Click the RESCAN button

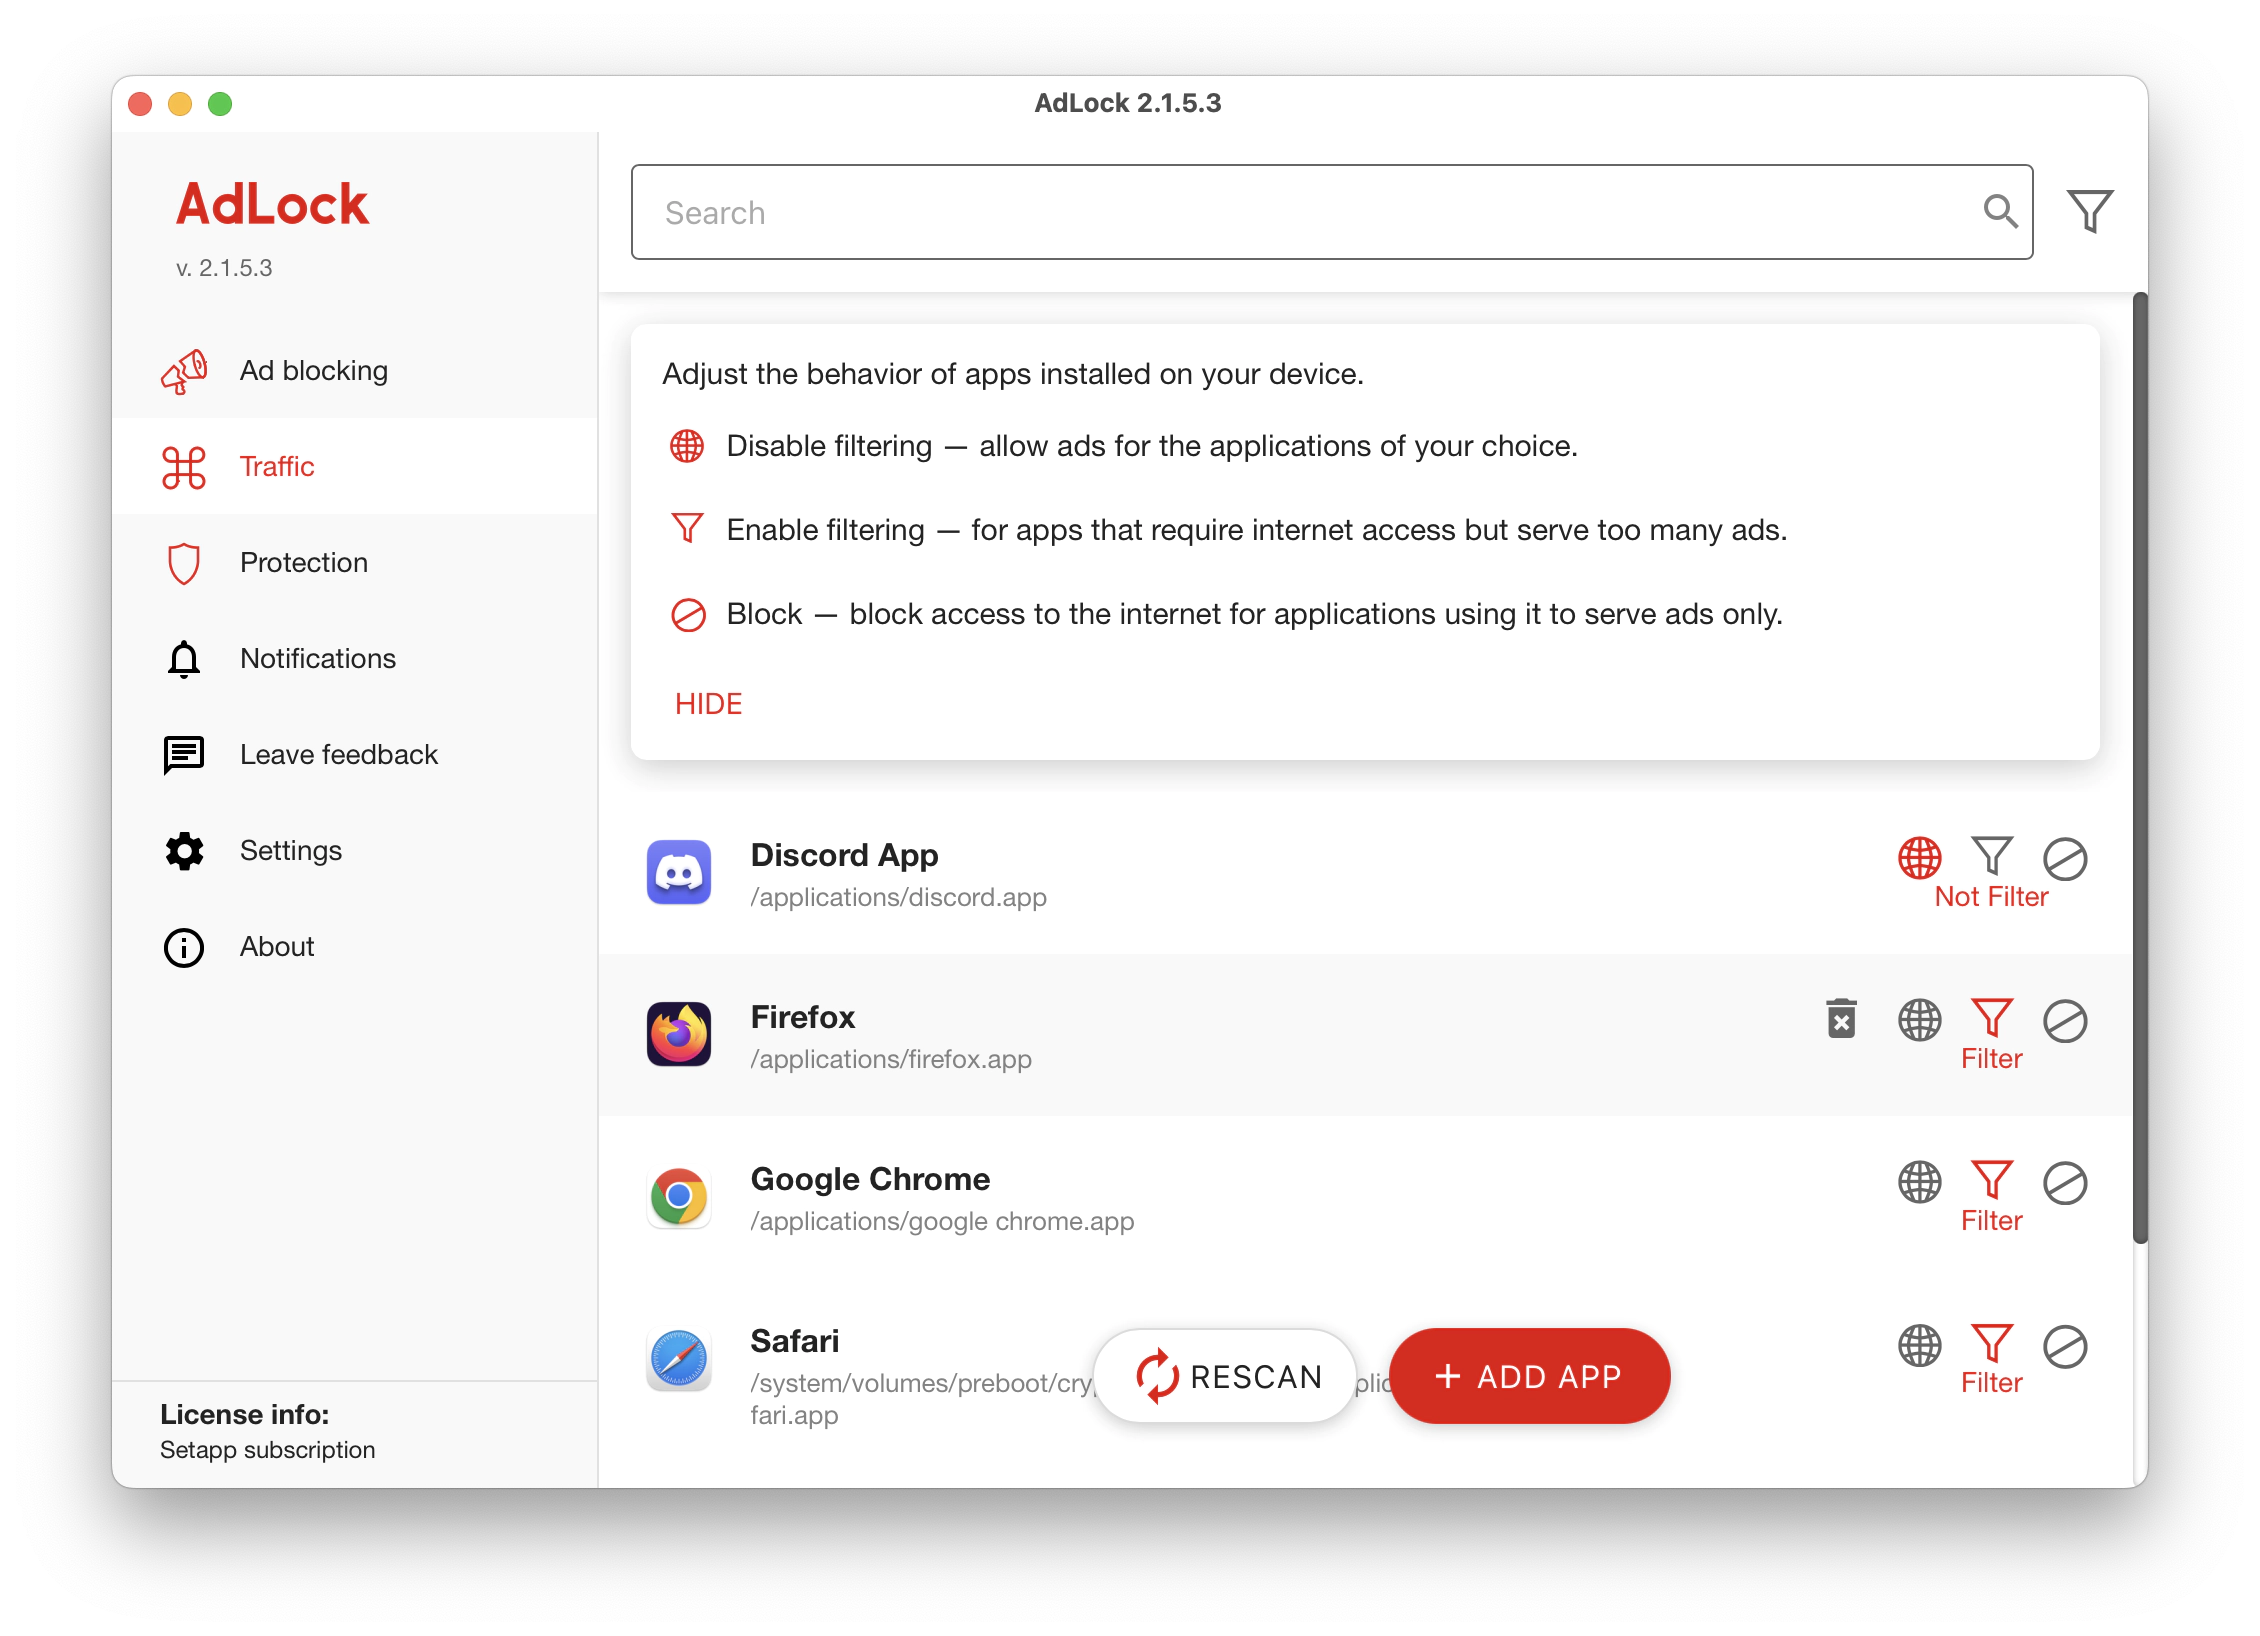[1230, 1378]
